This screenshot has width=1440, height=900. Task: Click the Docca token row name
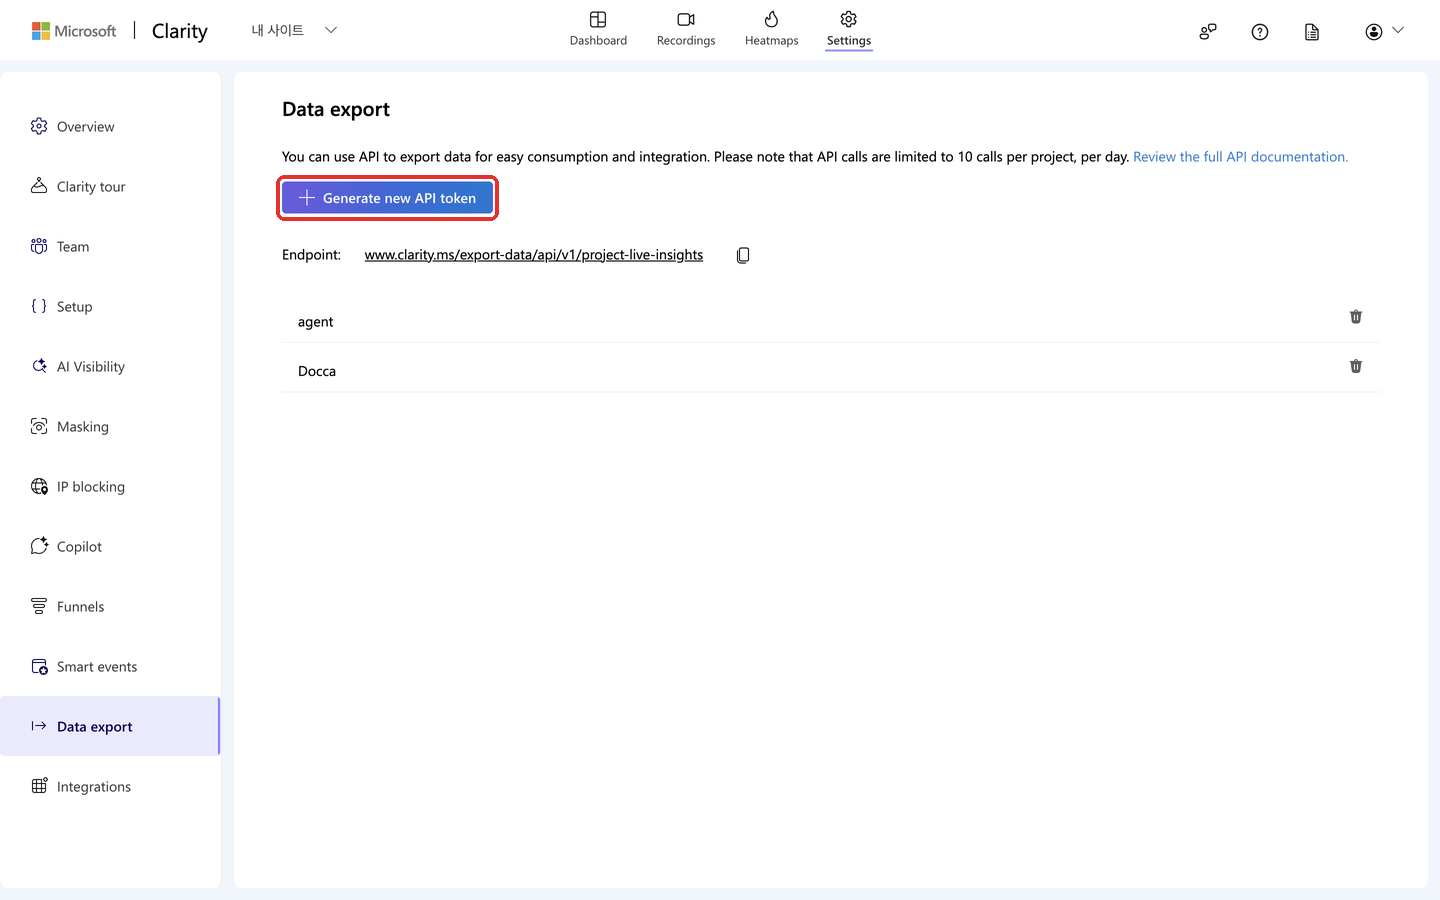(317, 371)
